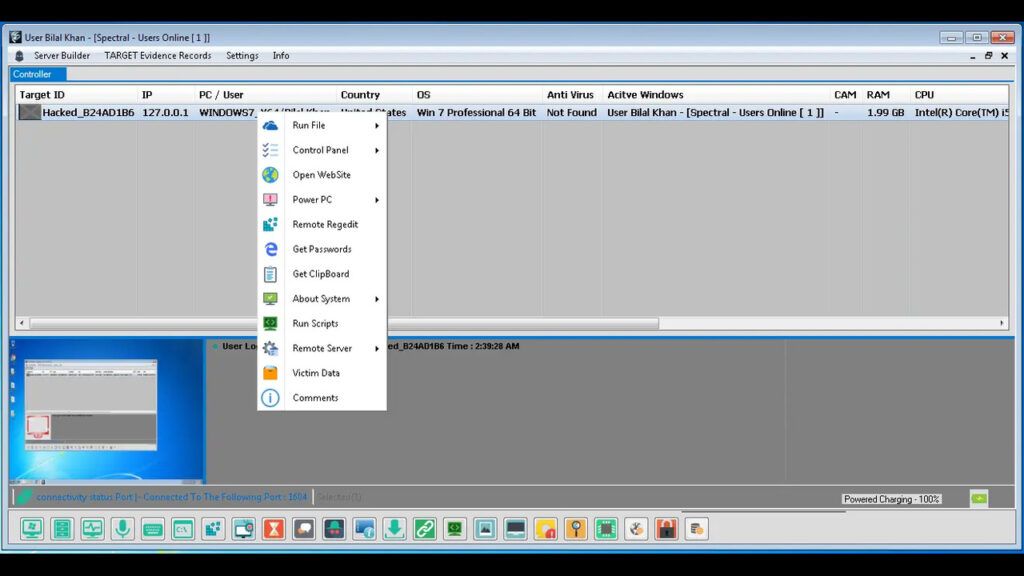This screenshot has height=576, width=1024.
Task: Click the horizontal scrollbar right arrow
Action: [x=1002, y=323]
